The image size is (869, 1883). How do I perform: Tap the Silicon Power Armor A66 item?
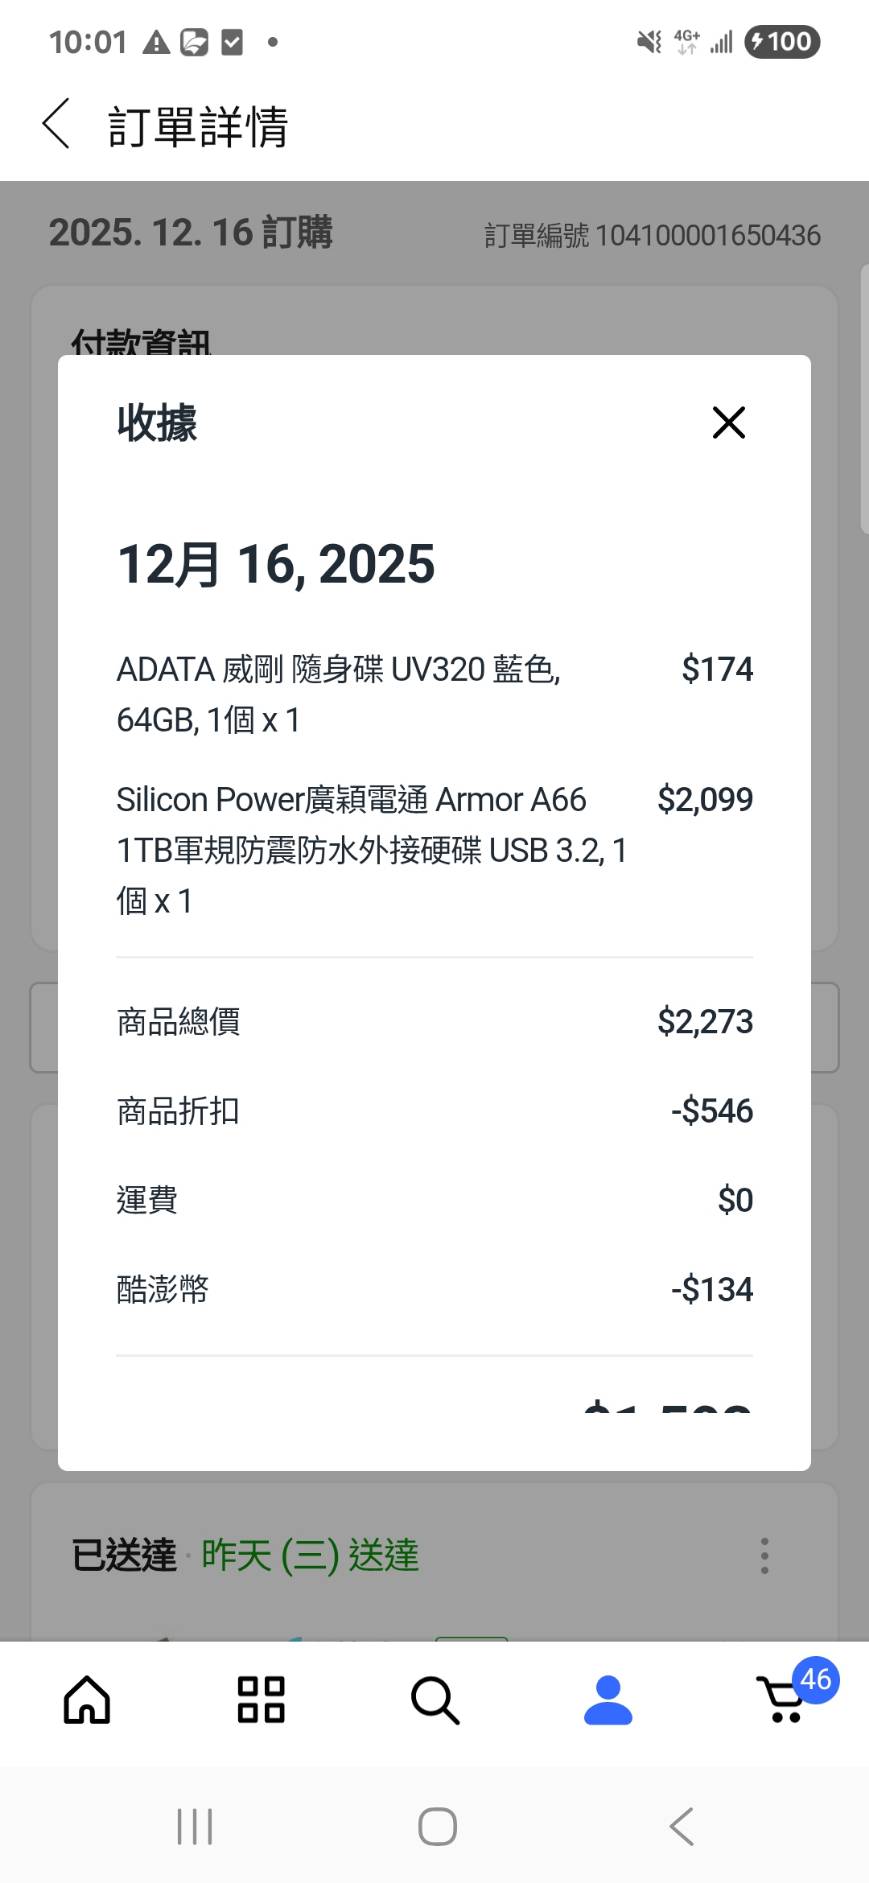tap(370, 850)
